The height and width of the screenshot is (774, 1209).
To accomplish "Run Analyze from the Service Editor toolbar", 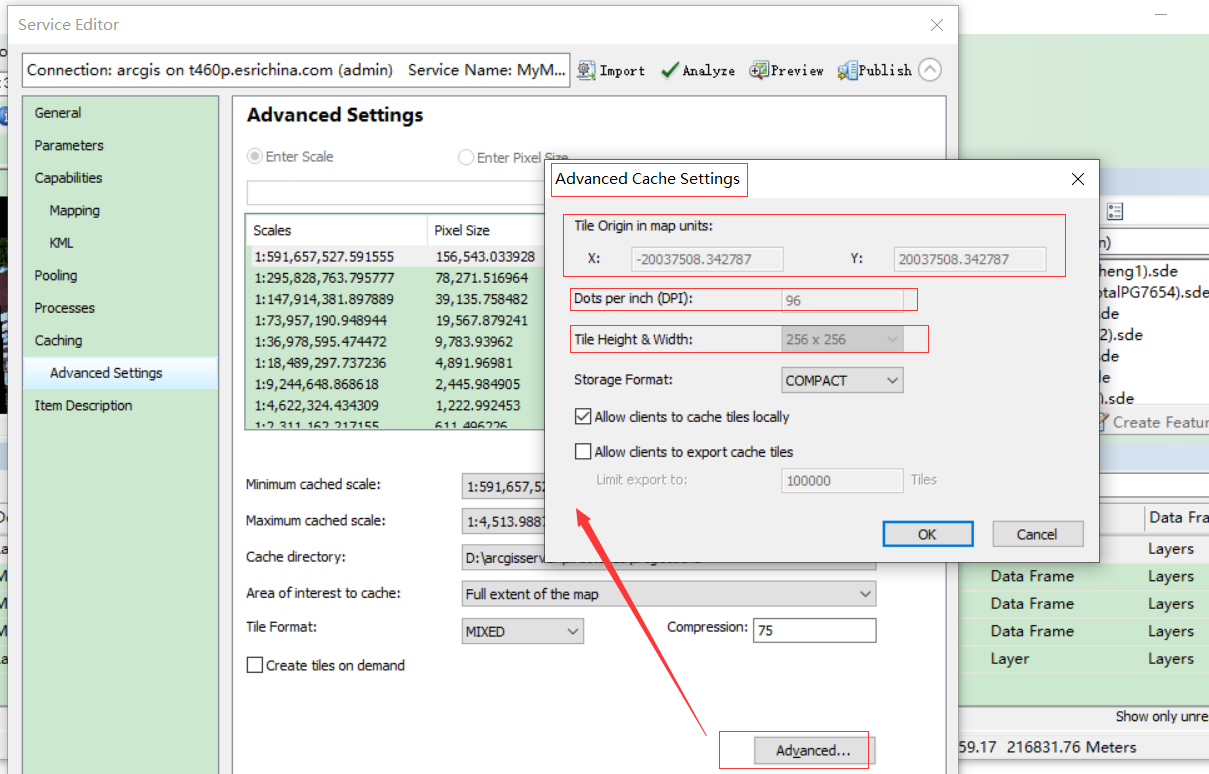I will pyautogui.click(x=698, y=70).
